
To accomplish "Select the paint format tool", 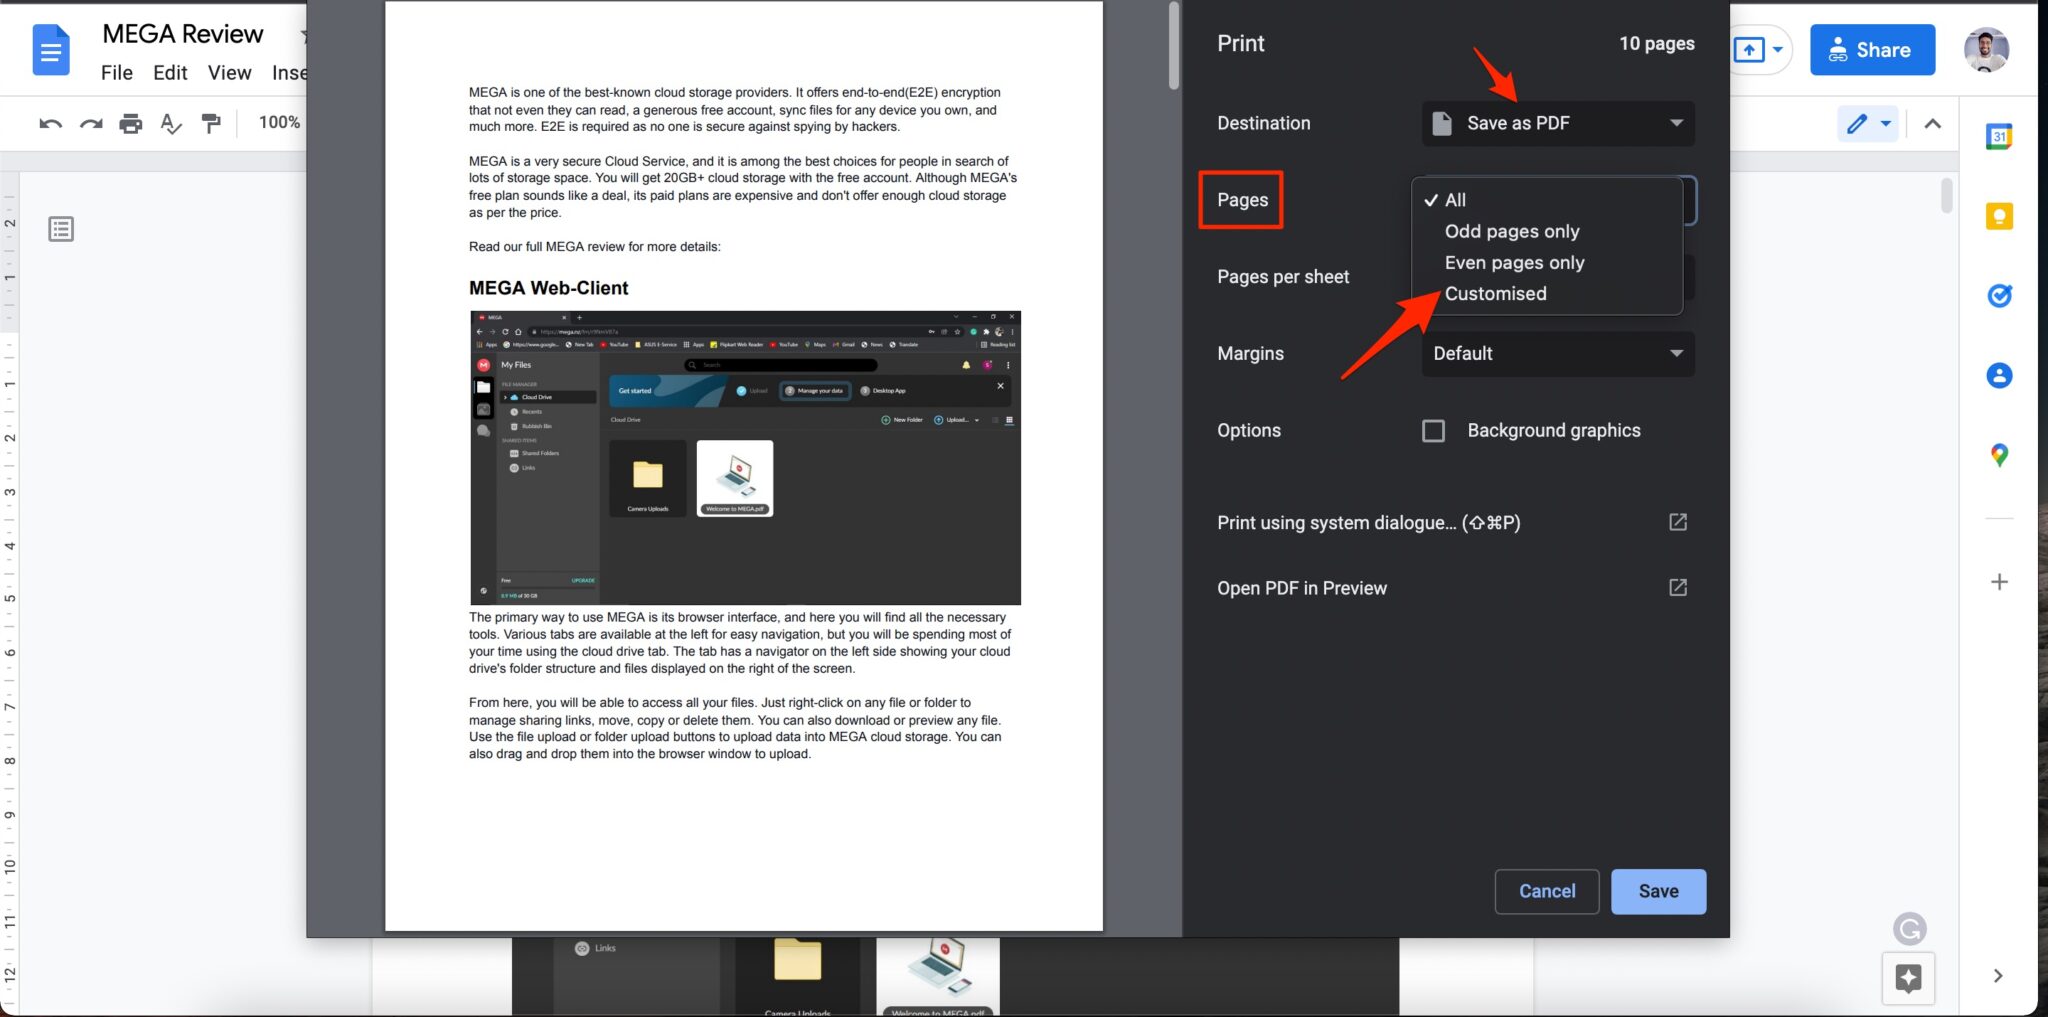I will (x=211, y=123).
